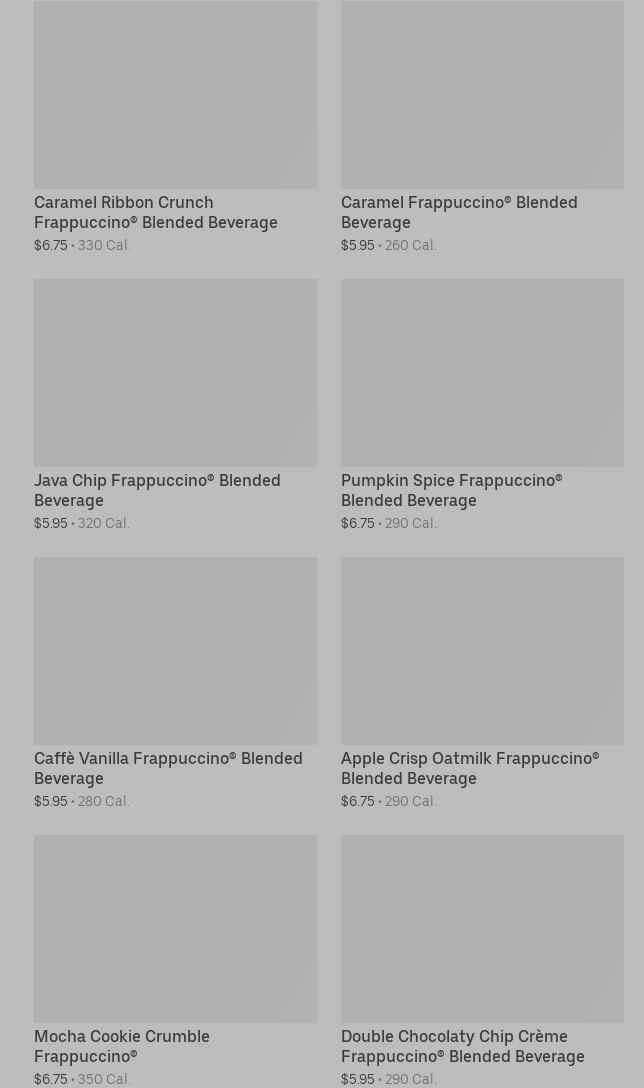The width and height of the screenshot is (644, 1088).
Task: Tap the Apple Crisp Oatmilk Frappuccino image
Action: coord(482,650)
